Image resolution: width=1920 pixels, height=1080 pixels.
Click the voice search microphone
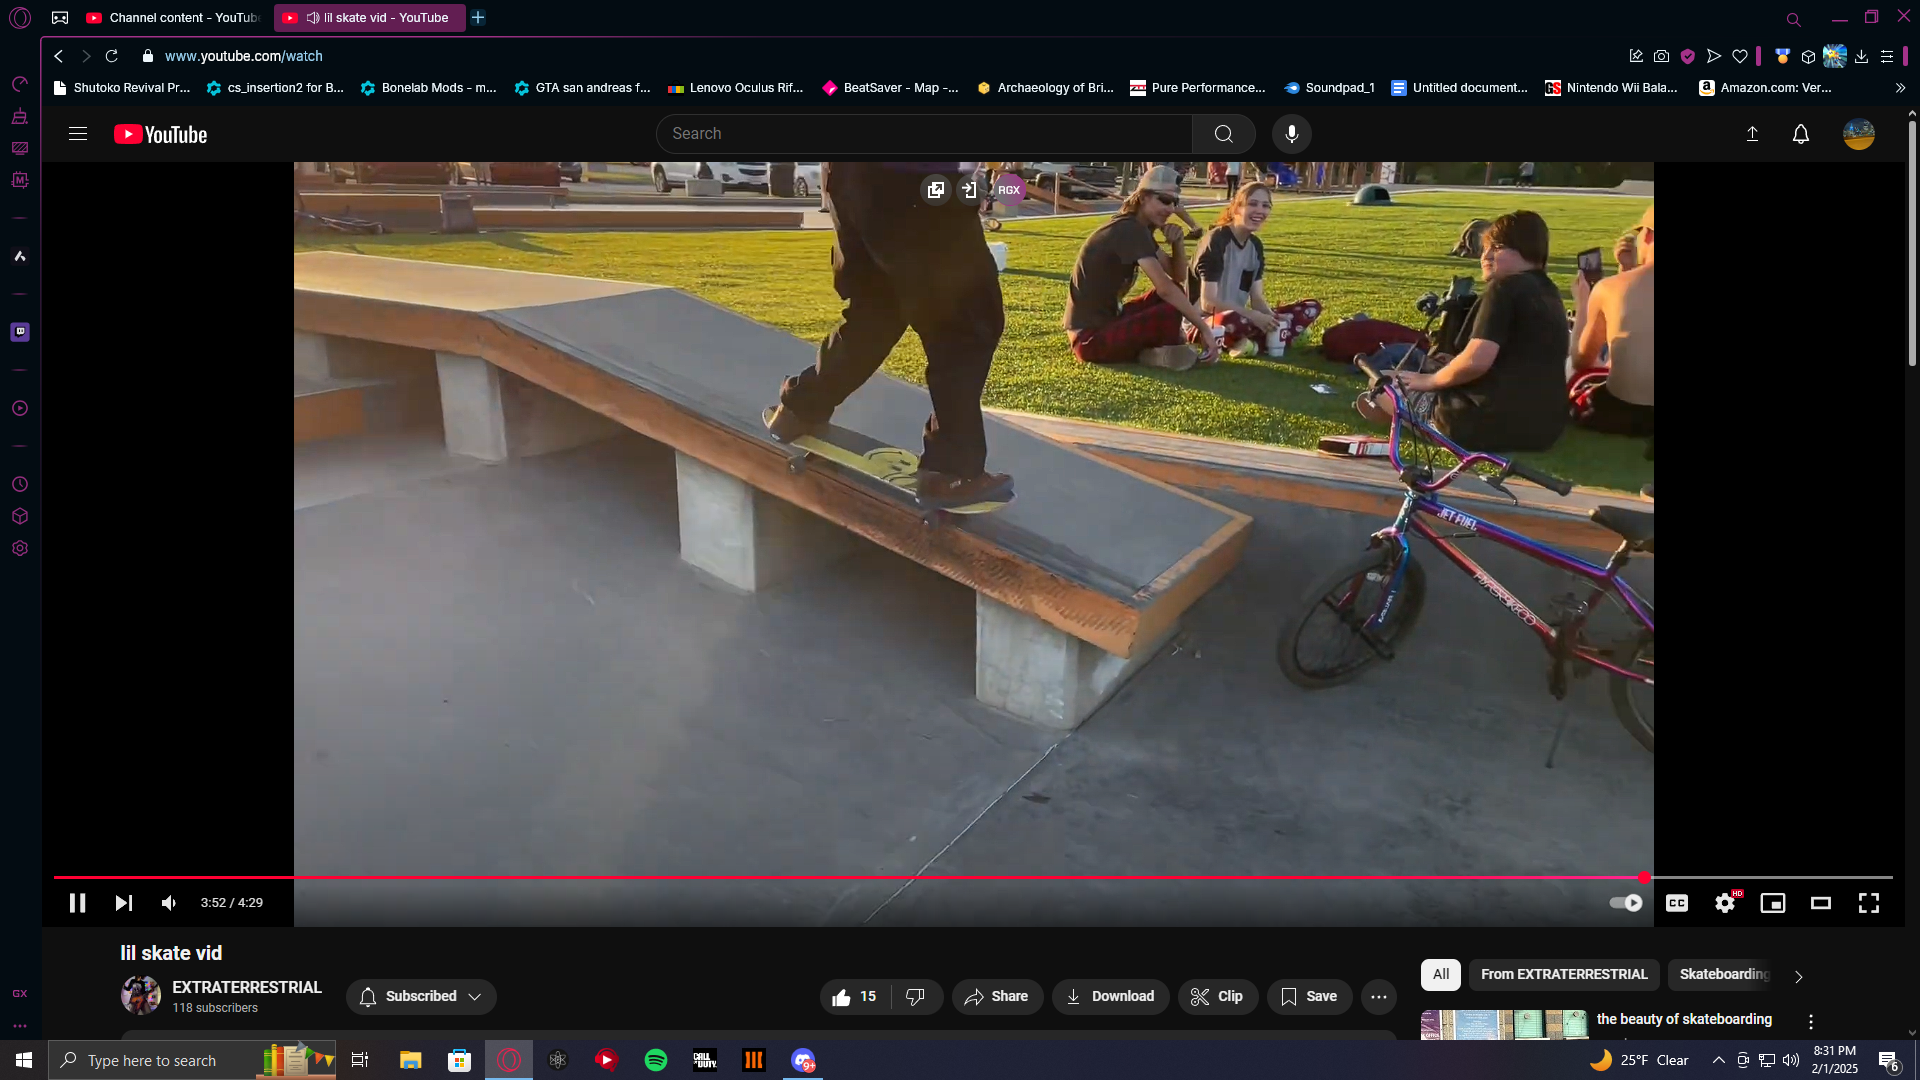(1292, 134)
